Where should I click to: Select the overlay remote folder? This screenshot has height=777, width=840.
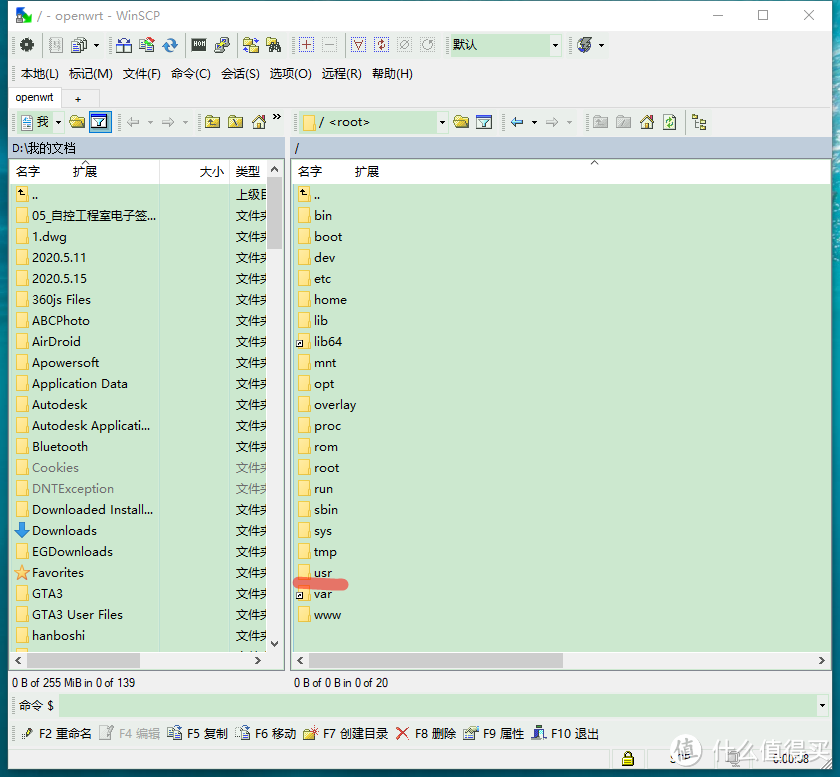coord(335,405)
